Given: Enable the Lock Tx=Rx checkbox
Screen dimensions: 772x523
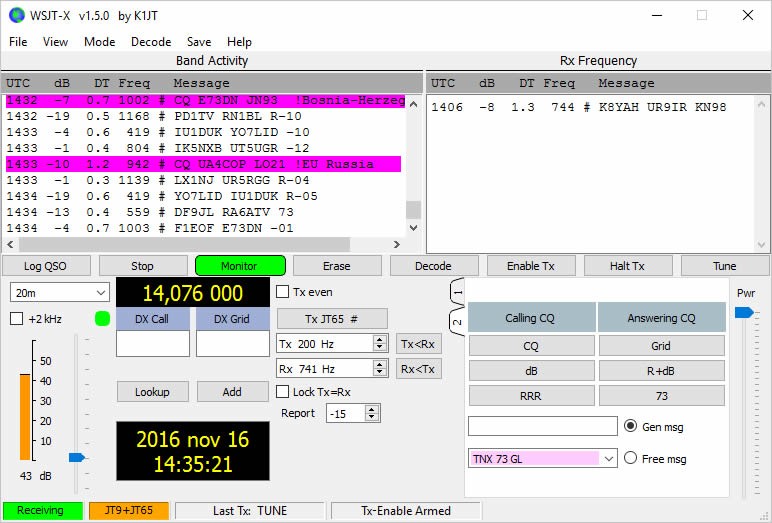Looking at the screenshot, I should (283, 392).
